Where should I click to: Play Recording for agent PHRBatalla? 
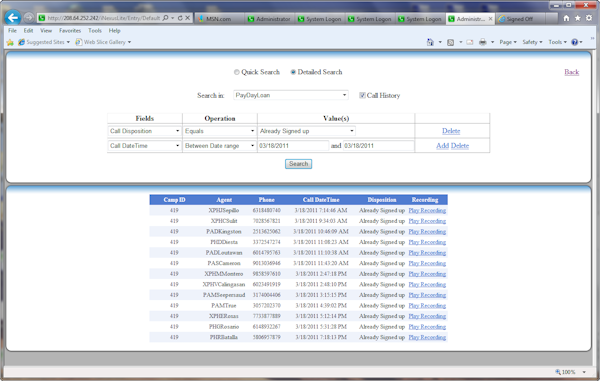[427, 337]
